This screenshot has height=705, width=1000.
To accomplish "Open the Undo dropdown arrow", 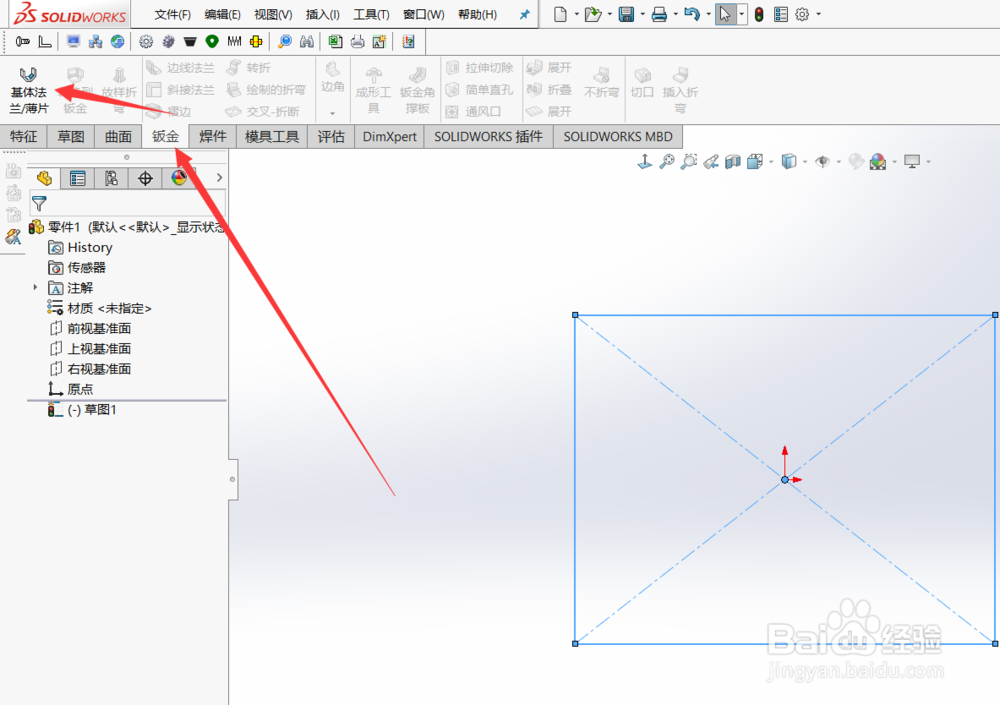I will [709, 14].
